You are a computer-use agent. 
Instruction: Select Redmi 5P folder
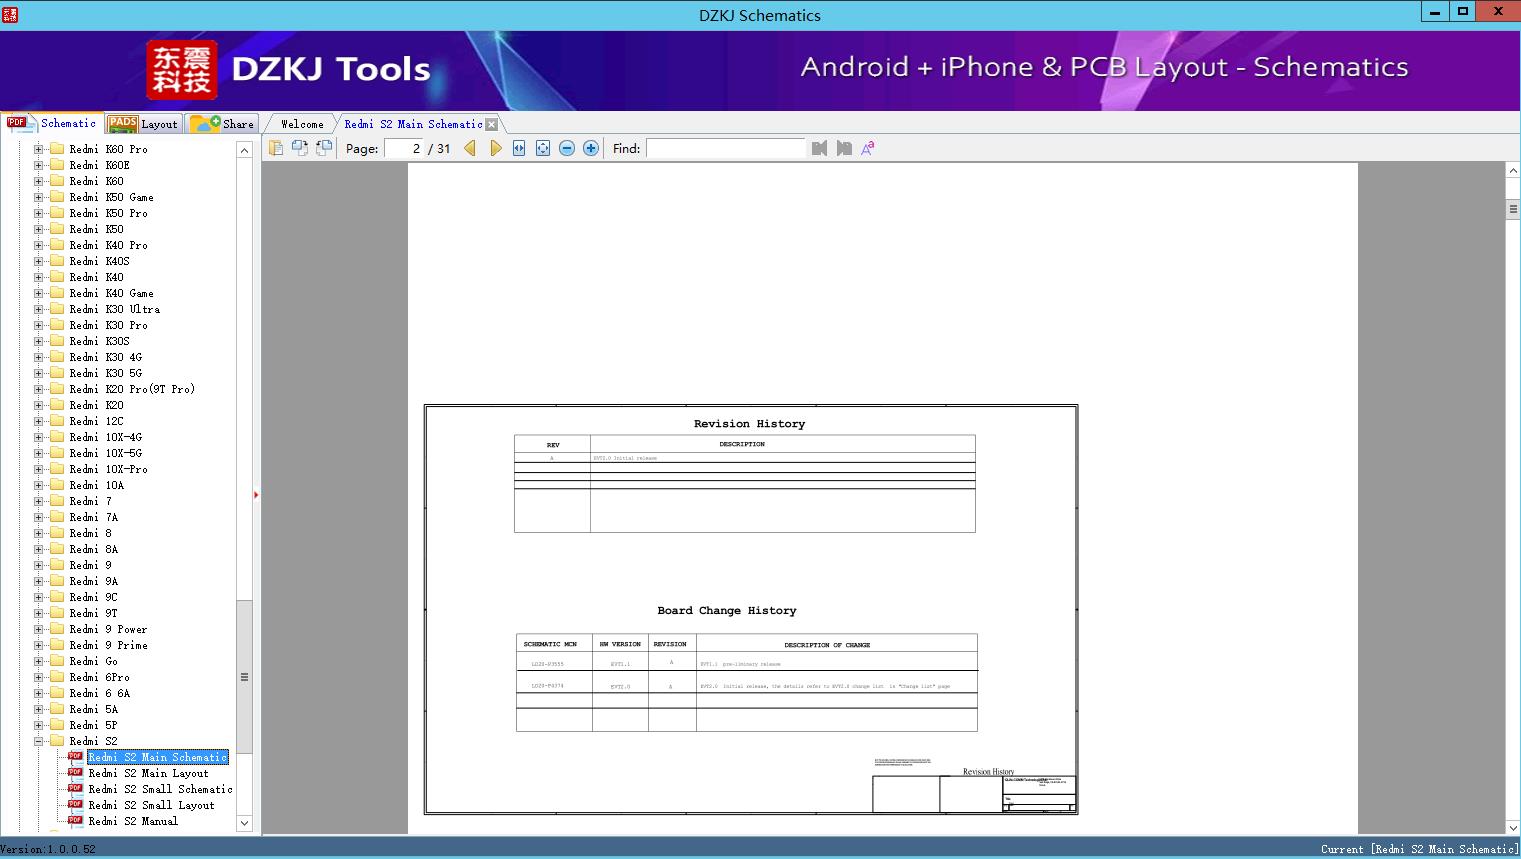point(93,725)
